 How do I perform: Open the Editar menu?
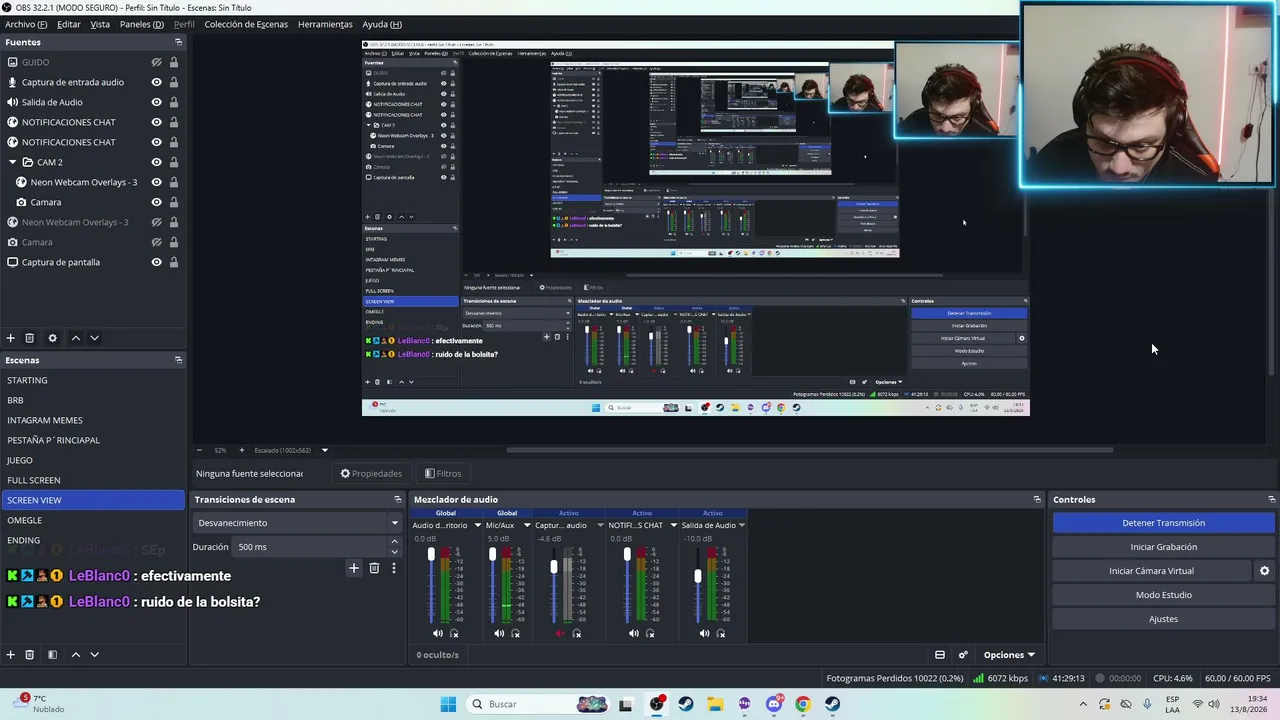pos(69,24)
